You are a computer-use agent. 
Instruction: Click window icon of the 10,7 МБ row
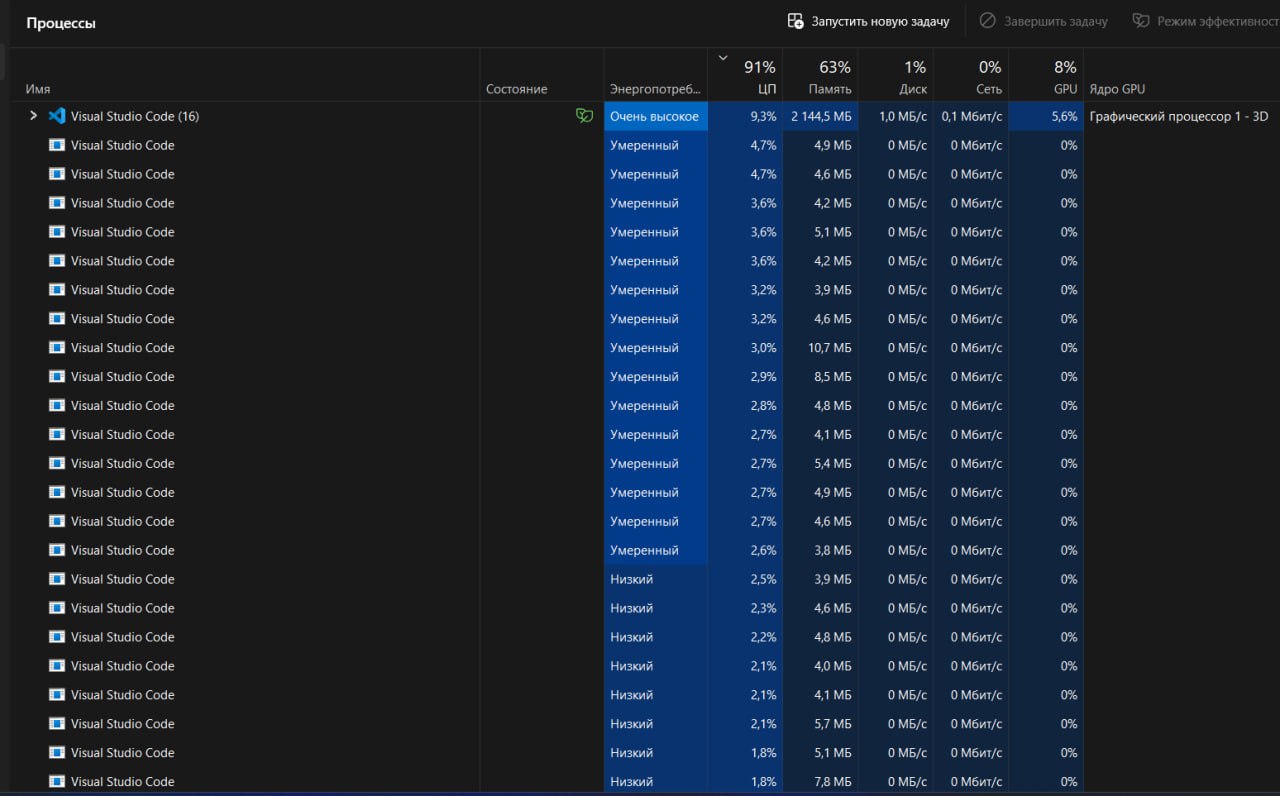point(57,348)
